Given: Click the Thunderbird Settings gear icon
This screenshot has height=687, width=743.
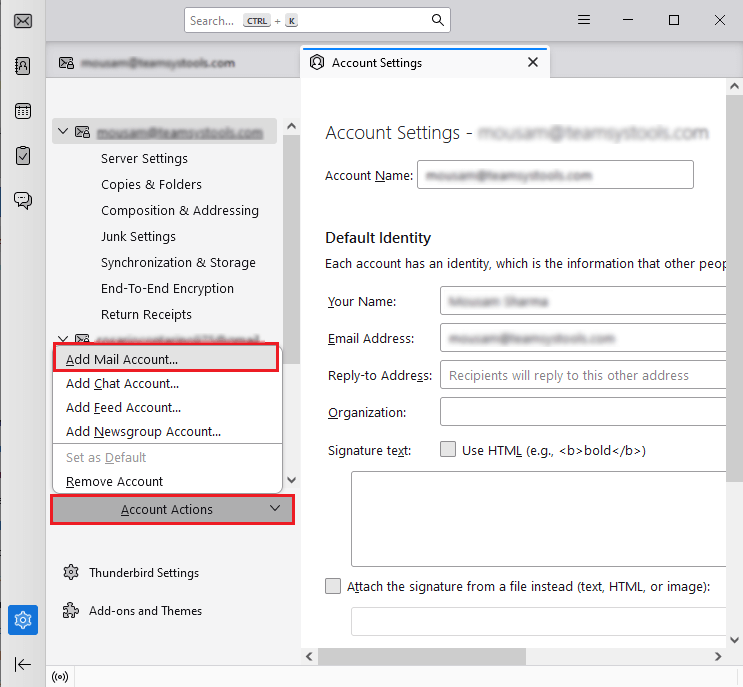Looking at the screenshot, I should click(71, 572).
